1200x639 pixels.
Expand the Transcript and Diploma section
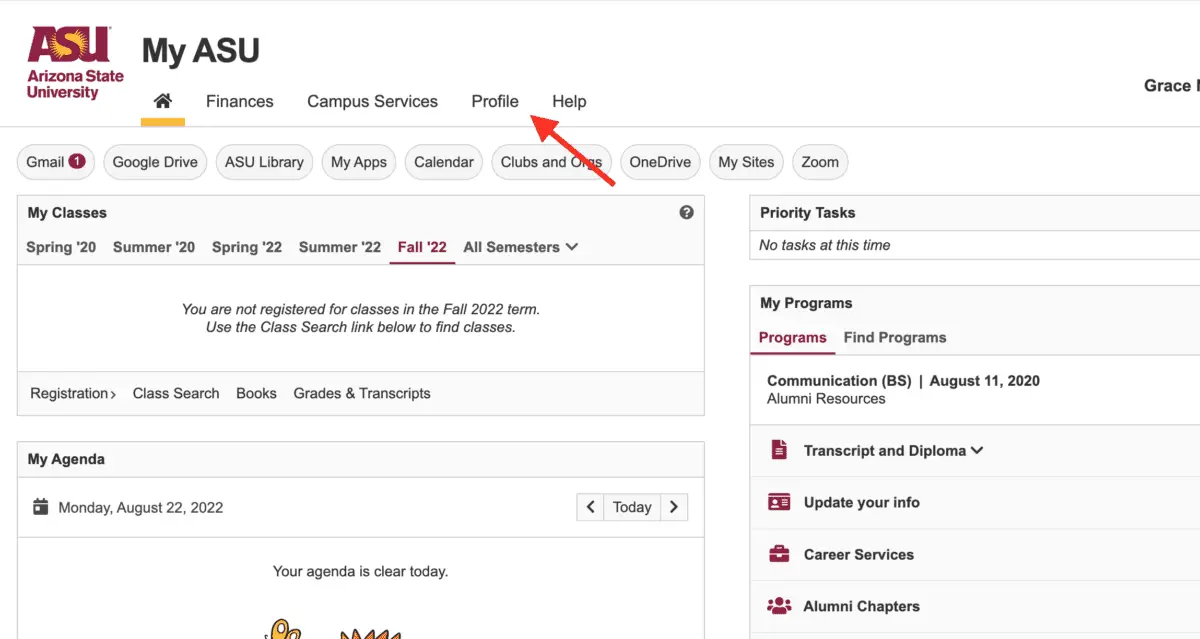977,450
